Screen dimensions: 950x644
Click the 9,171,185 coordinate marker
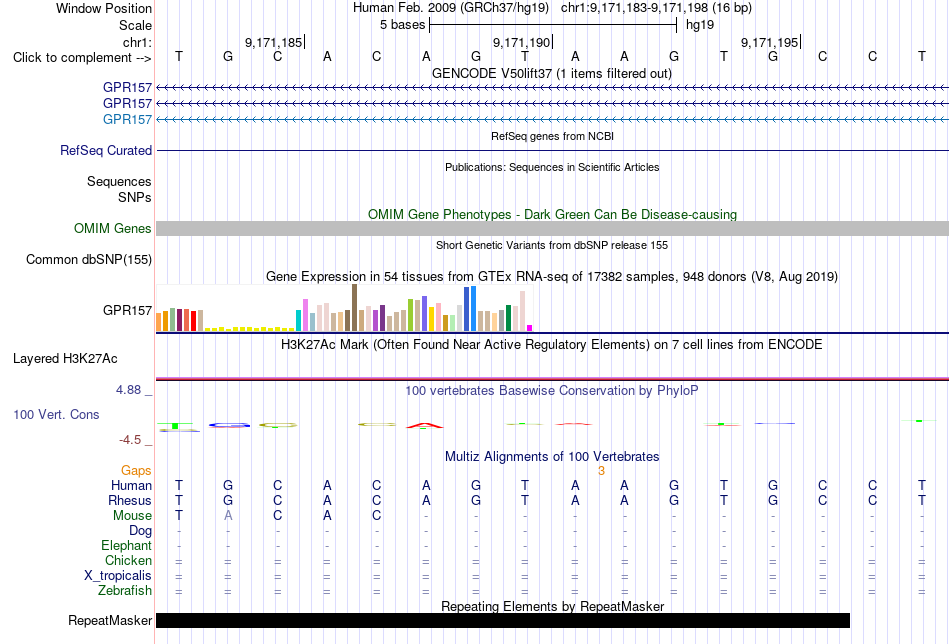[274, 42]
